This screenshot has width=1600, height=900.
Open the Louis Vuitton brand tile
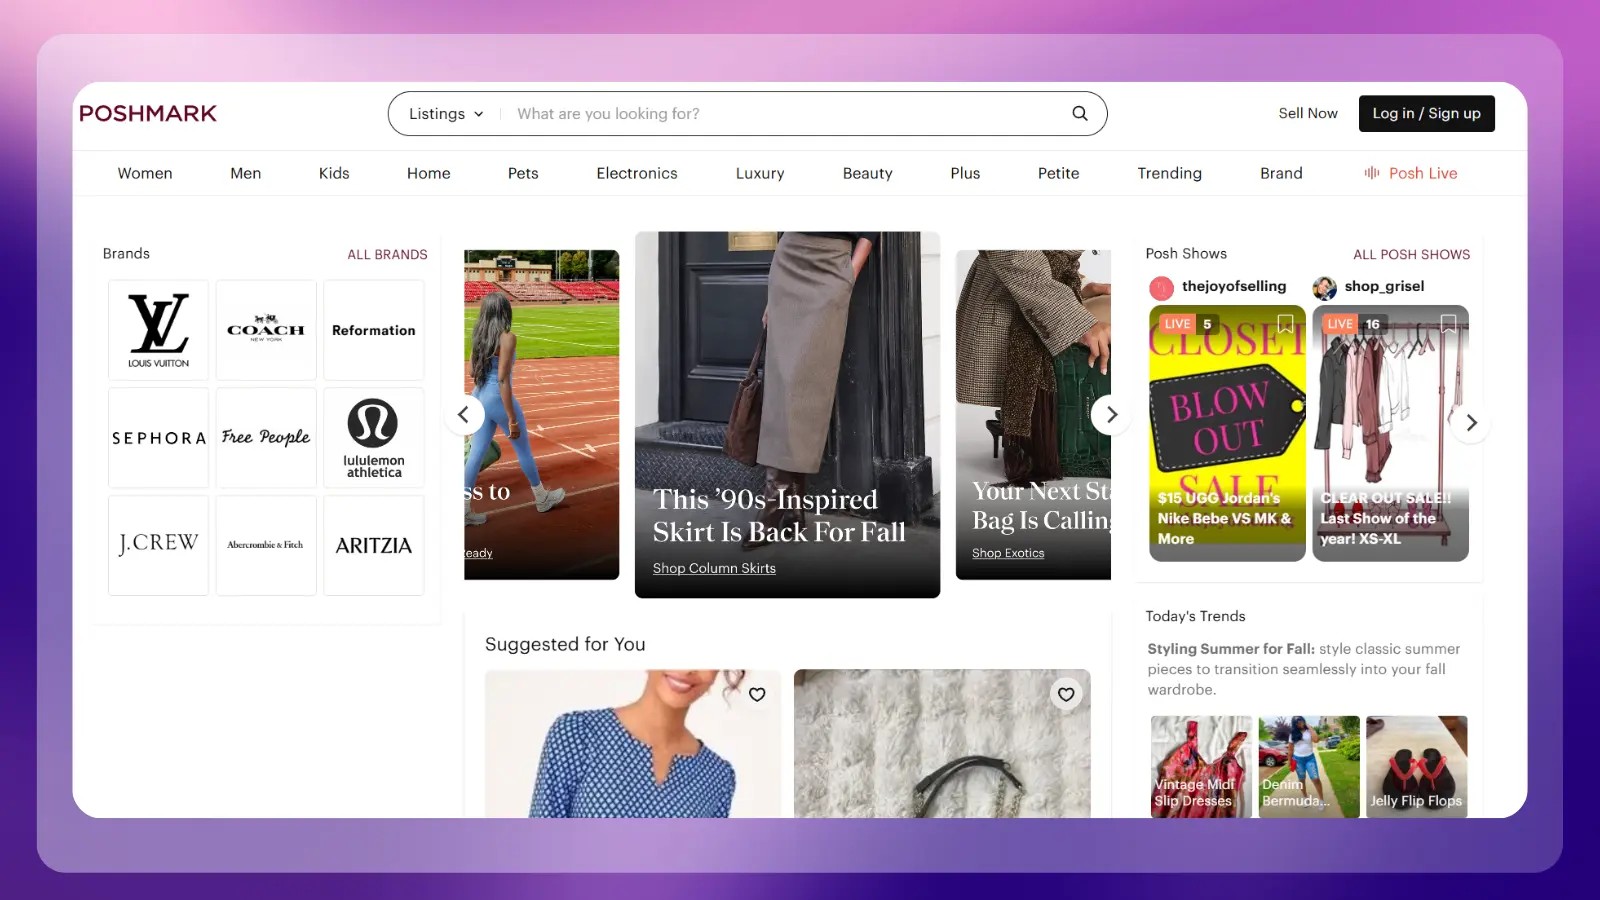(x=158, y=330)
